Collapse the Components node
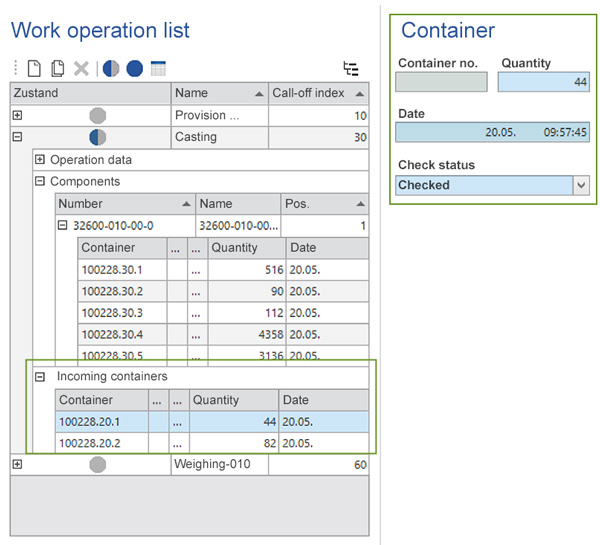 pos(40,181)
